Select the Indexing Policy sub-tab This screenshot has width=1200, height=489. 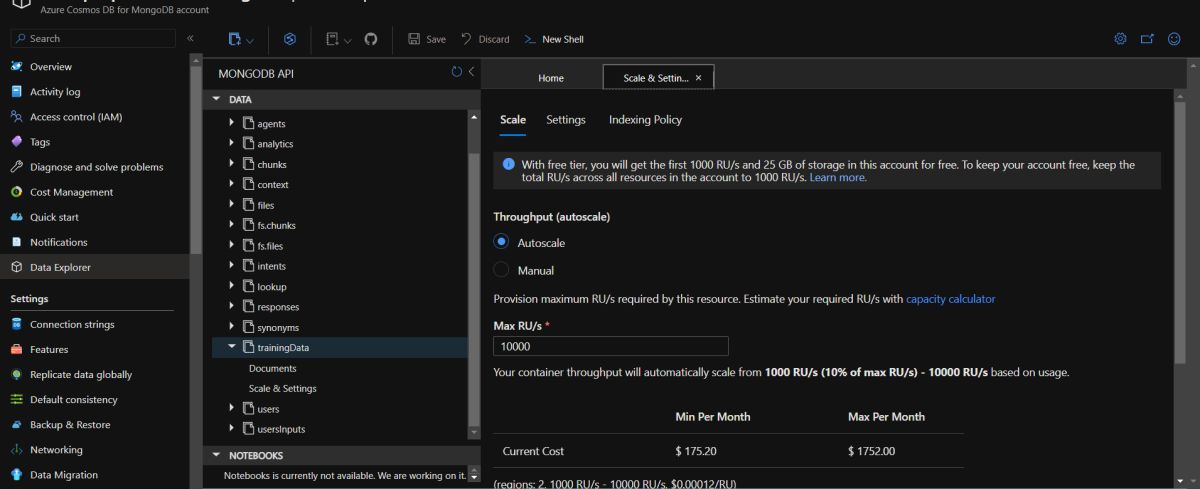[x=645, y=120]
